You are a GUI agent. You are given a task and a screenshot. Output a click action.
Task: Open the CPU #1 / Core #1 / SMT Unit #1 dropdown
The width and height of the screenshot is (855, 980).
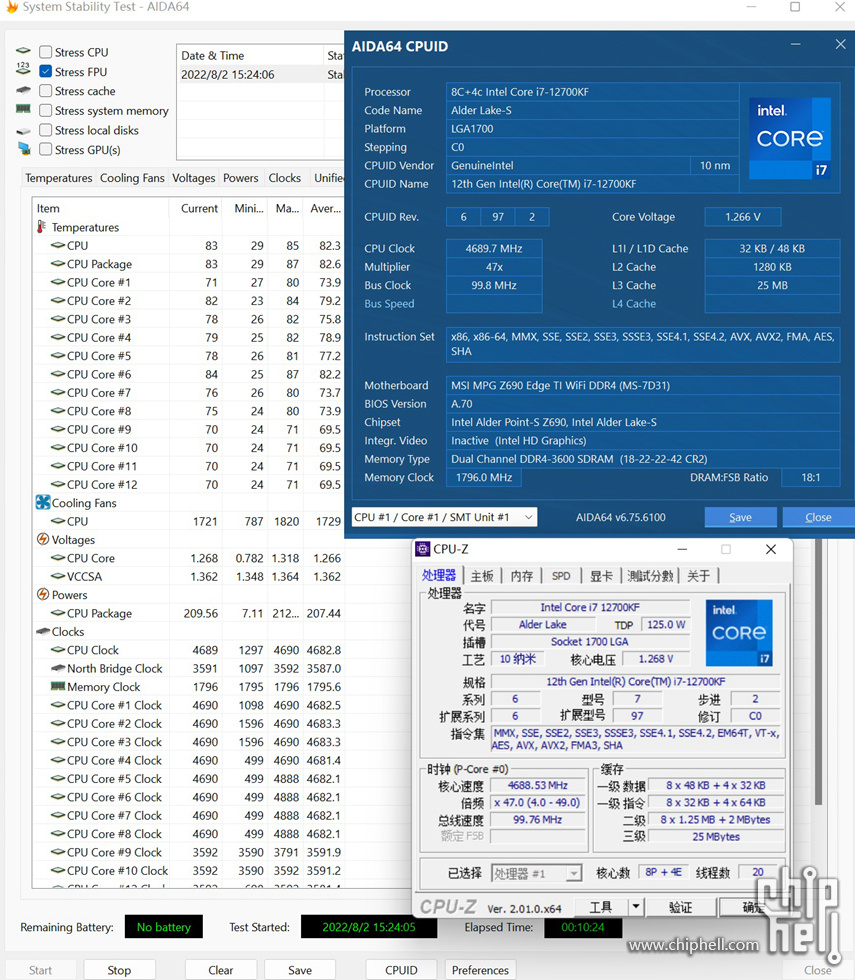444,517
